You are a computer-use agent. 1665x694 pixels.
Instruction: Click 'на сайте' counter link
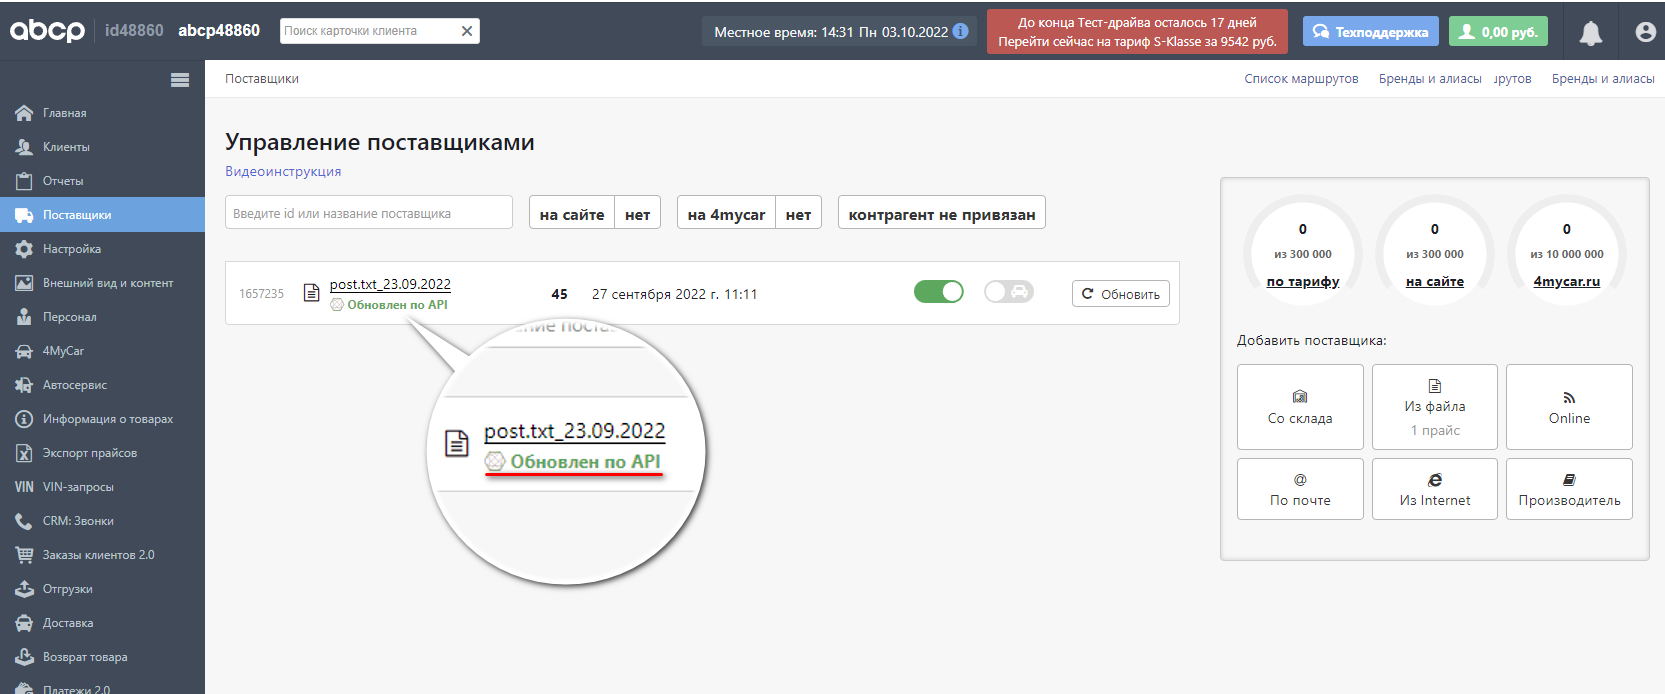pos(1435,282)
